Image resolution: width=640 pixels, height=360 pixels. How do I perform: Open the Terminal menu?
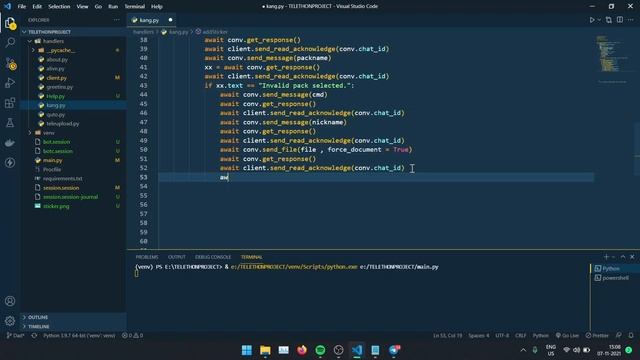tap(135, 7)
